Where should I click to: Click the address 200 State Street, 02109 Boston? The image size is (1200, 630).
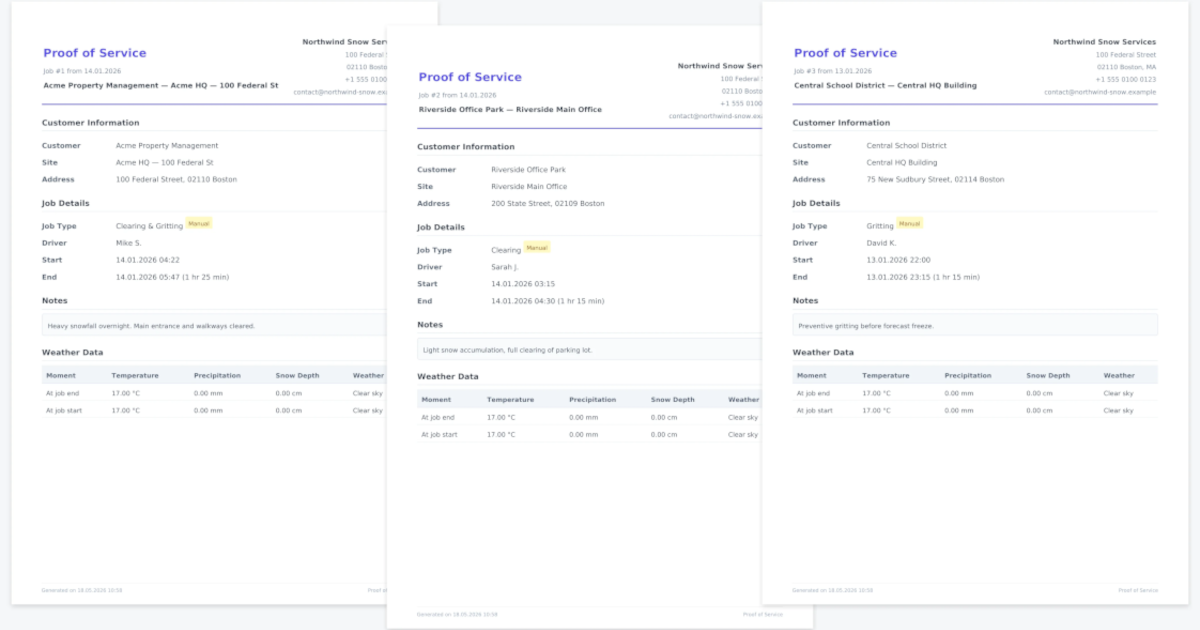(548, 203)
